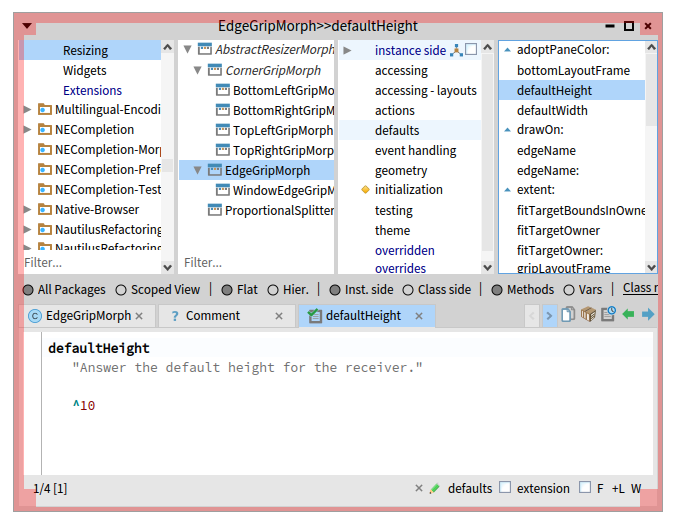Expand the Multilingual-Encoding package
The image size is (674, 527).
pyautogui.click(x=28, y=109)
